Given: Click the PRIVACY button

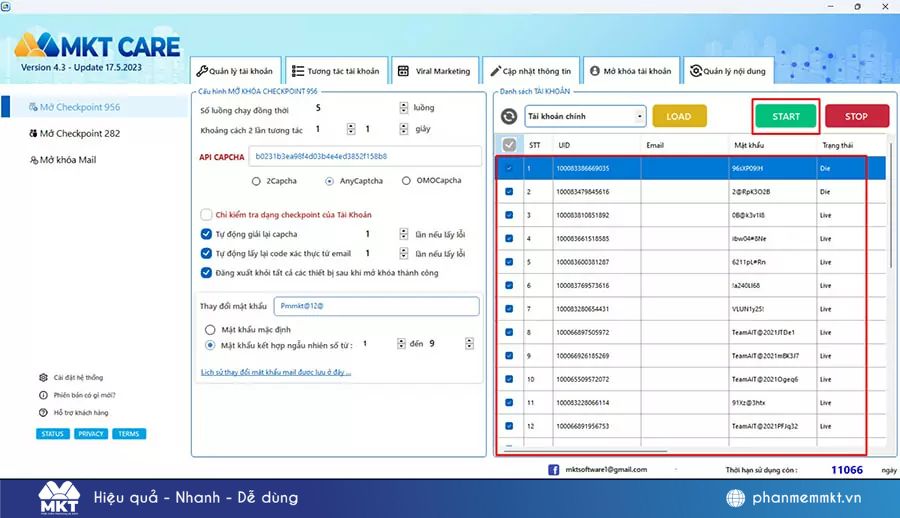Looking at the screenshot, I should coord(91,434).
